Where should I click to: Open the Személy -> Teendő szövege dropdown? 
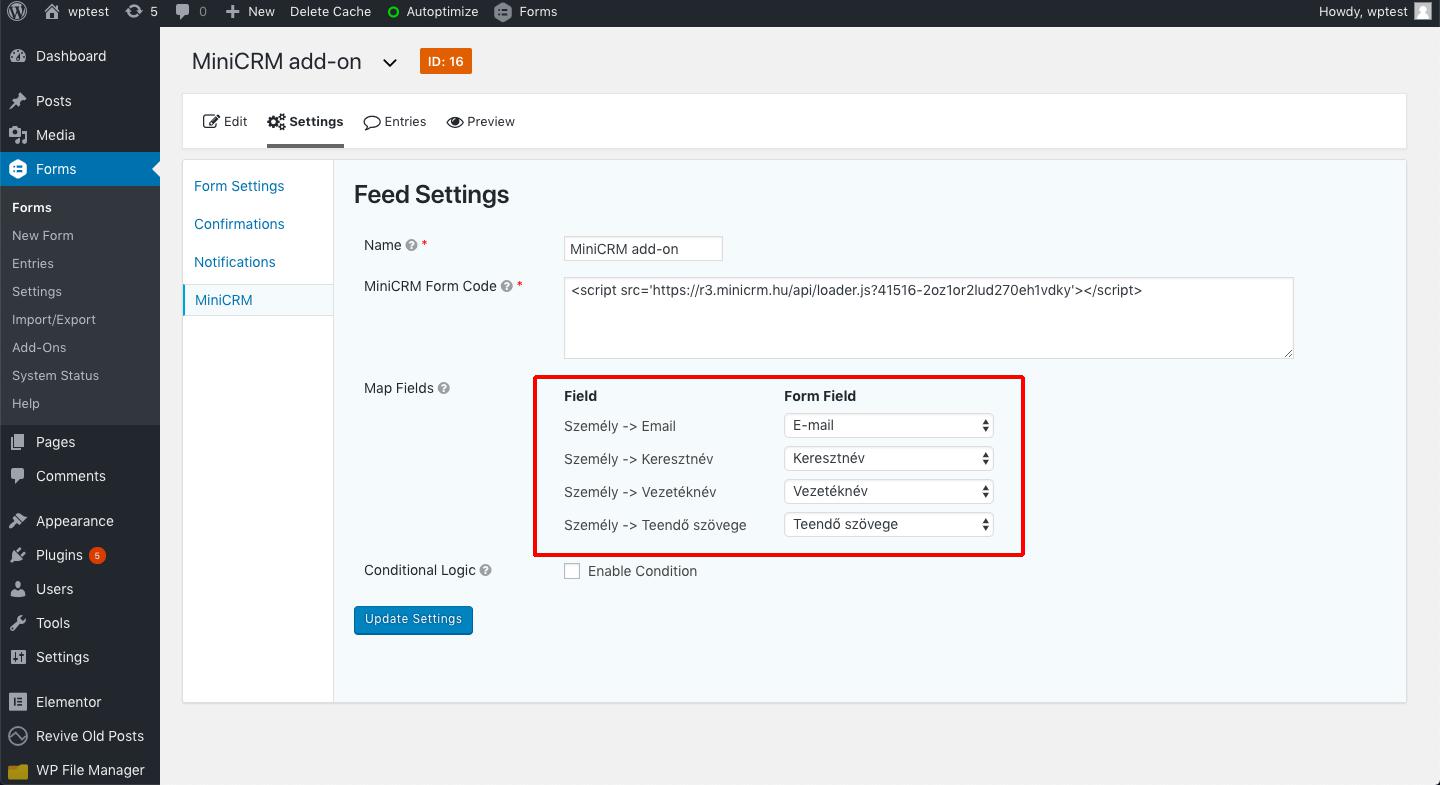889,524
